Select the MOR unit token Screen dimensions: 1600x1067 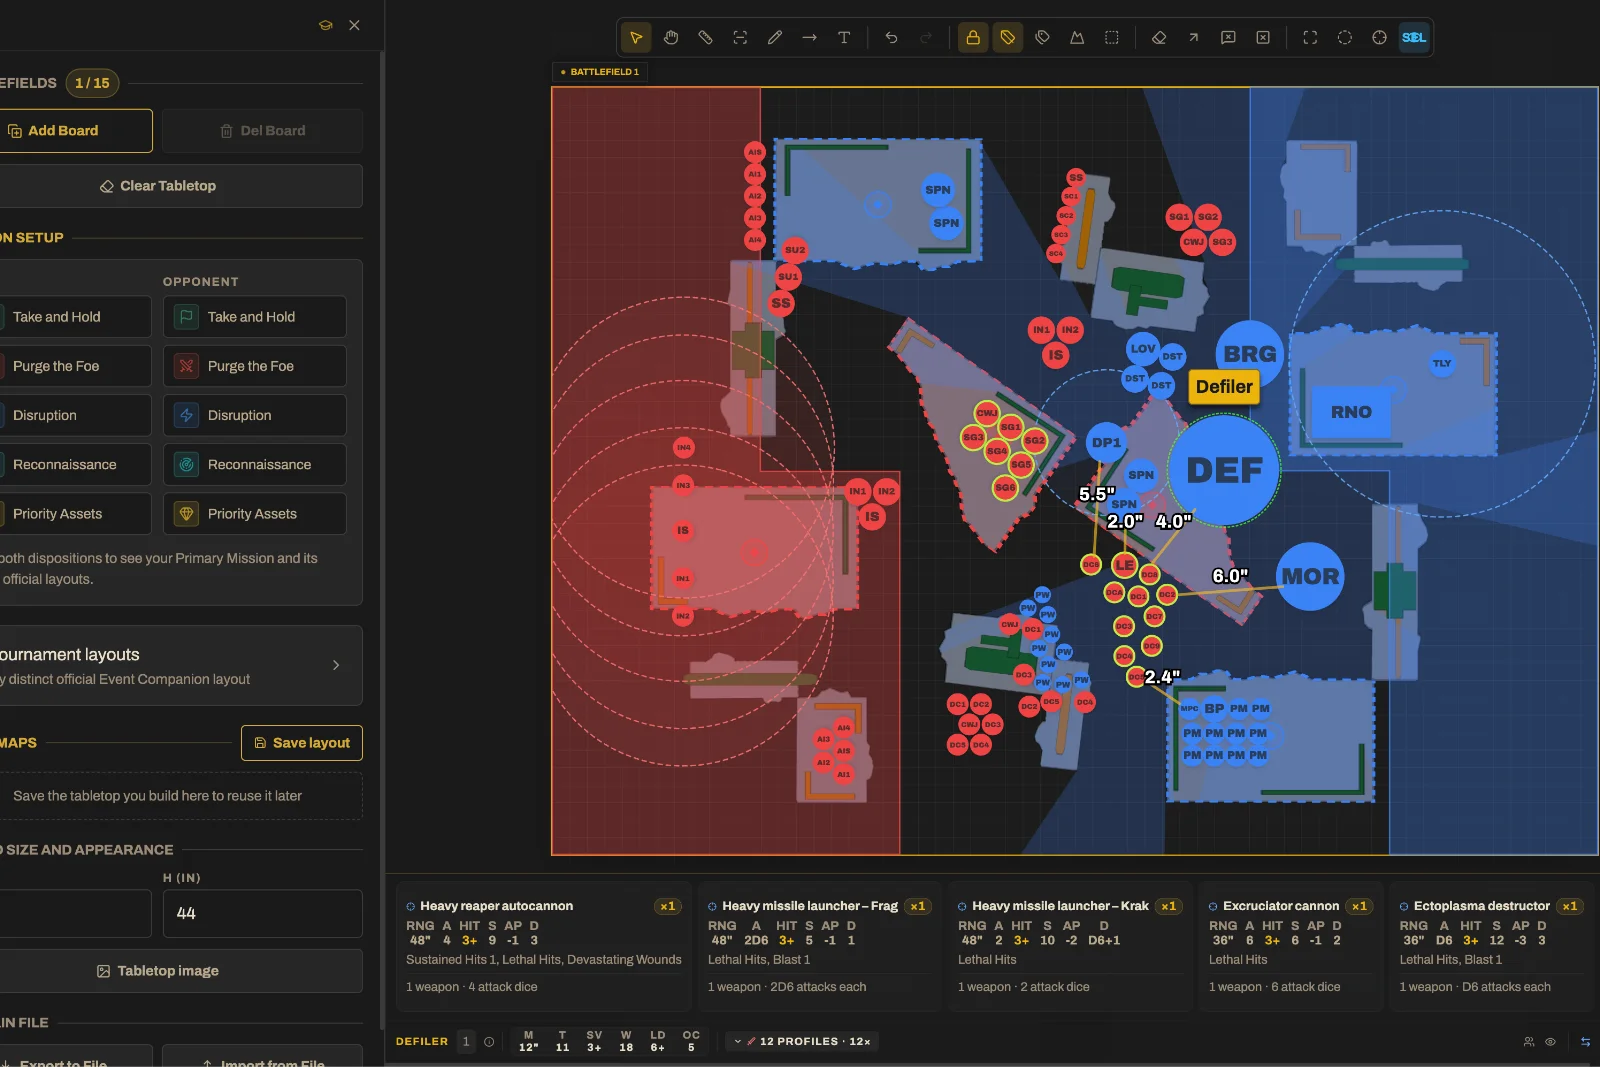(1310, 577)
